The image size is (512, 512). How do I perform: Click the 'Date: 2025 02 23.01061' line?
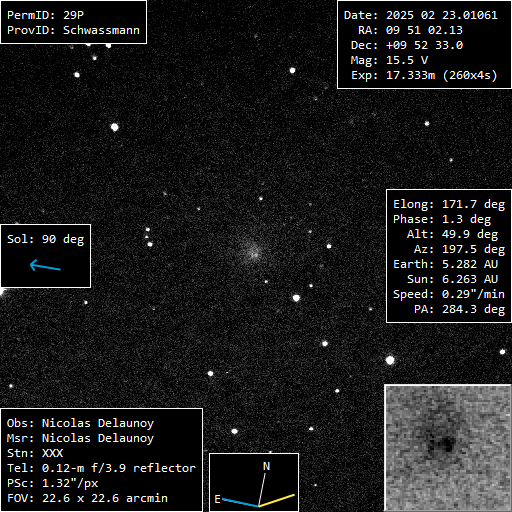click(421, 15)
